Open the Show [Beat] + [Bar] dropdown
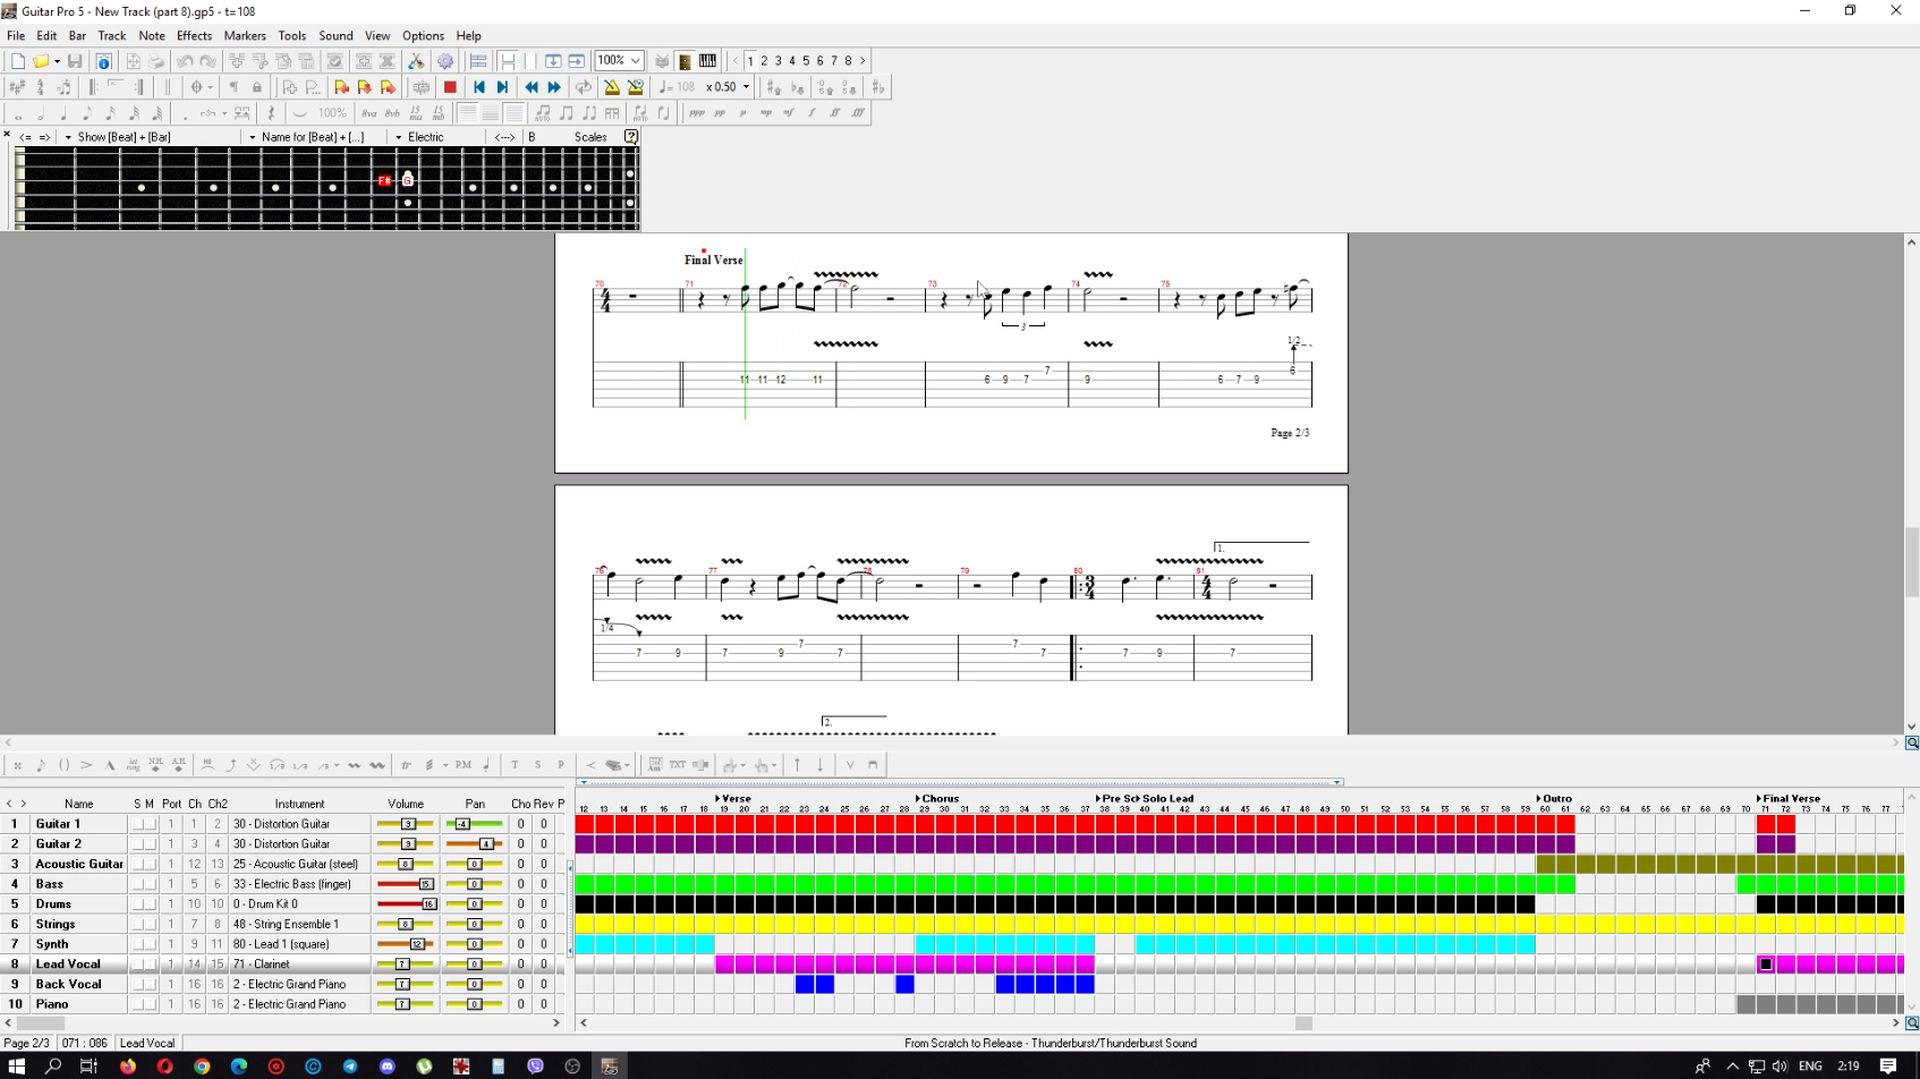The image size is (1920, 1079). [x=68, y=137]
